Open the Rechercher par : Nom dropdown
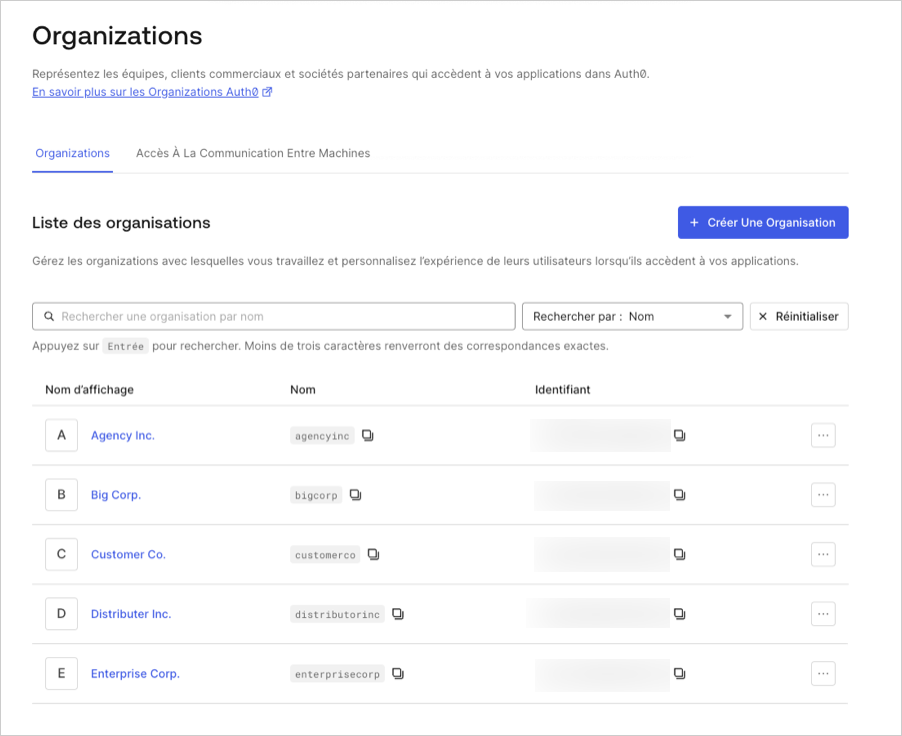Screen dimensions: 902x736 pyautogui.click(x=632, y=316)
